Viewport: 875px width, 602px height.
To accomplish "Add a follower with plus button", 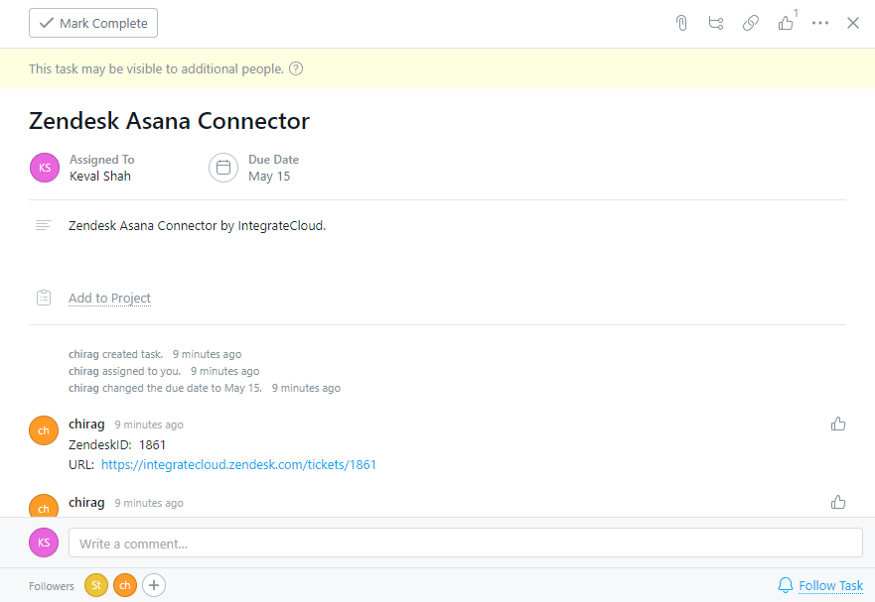I will pyautogui.click(x=154, y=585).
